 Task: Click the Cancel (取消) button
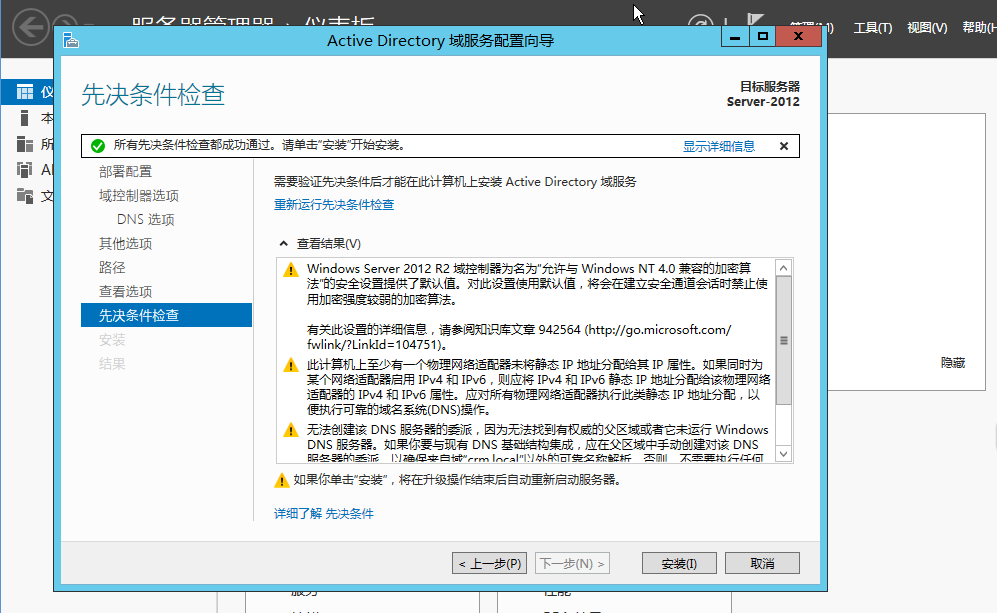tap(762, 563)
